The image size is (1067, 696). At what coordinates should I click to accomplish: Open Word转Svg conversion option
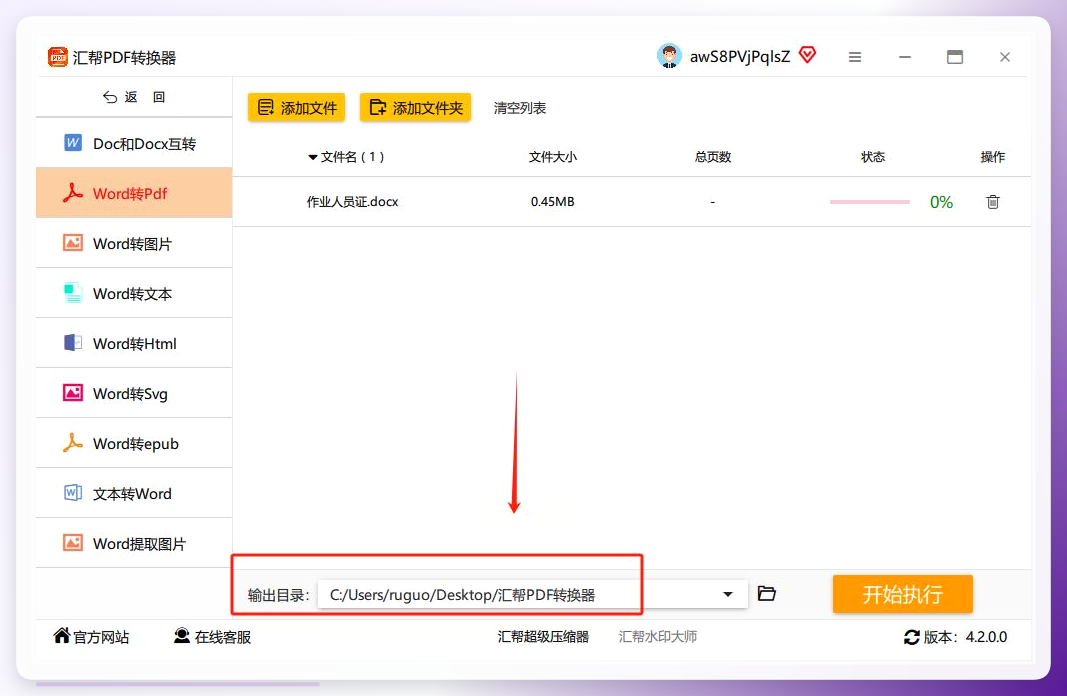point(134,393)
